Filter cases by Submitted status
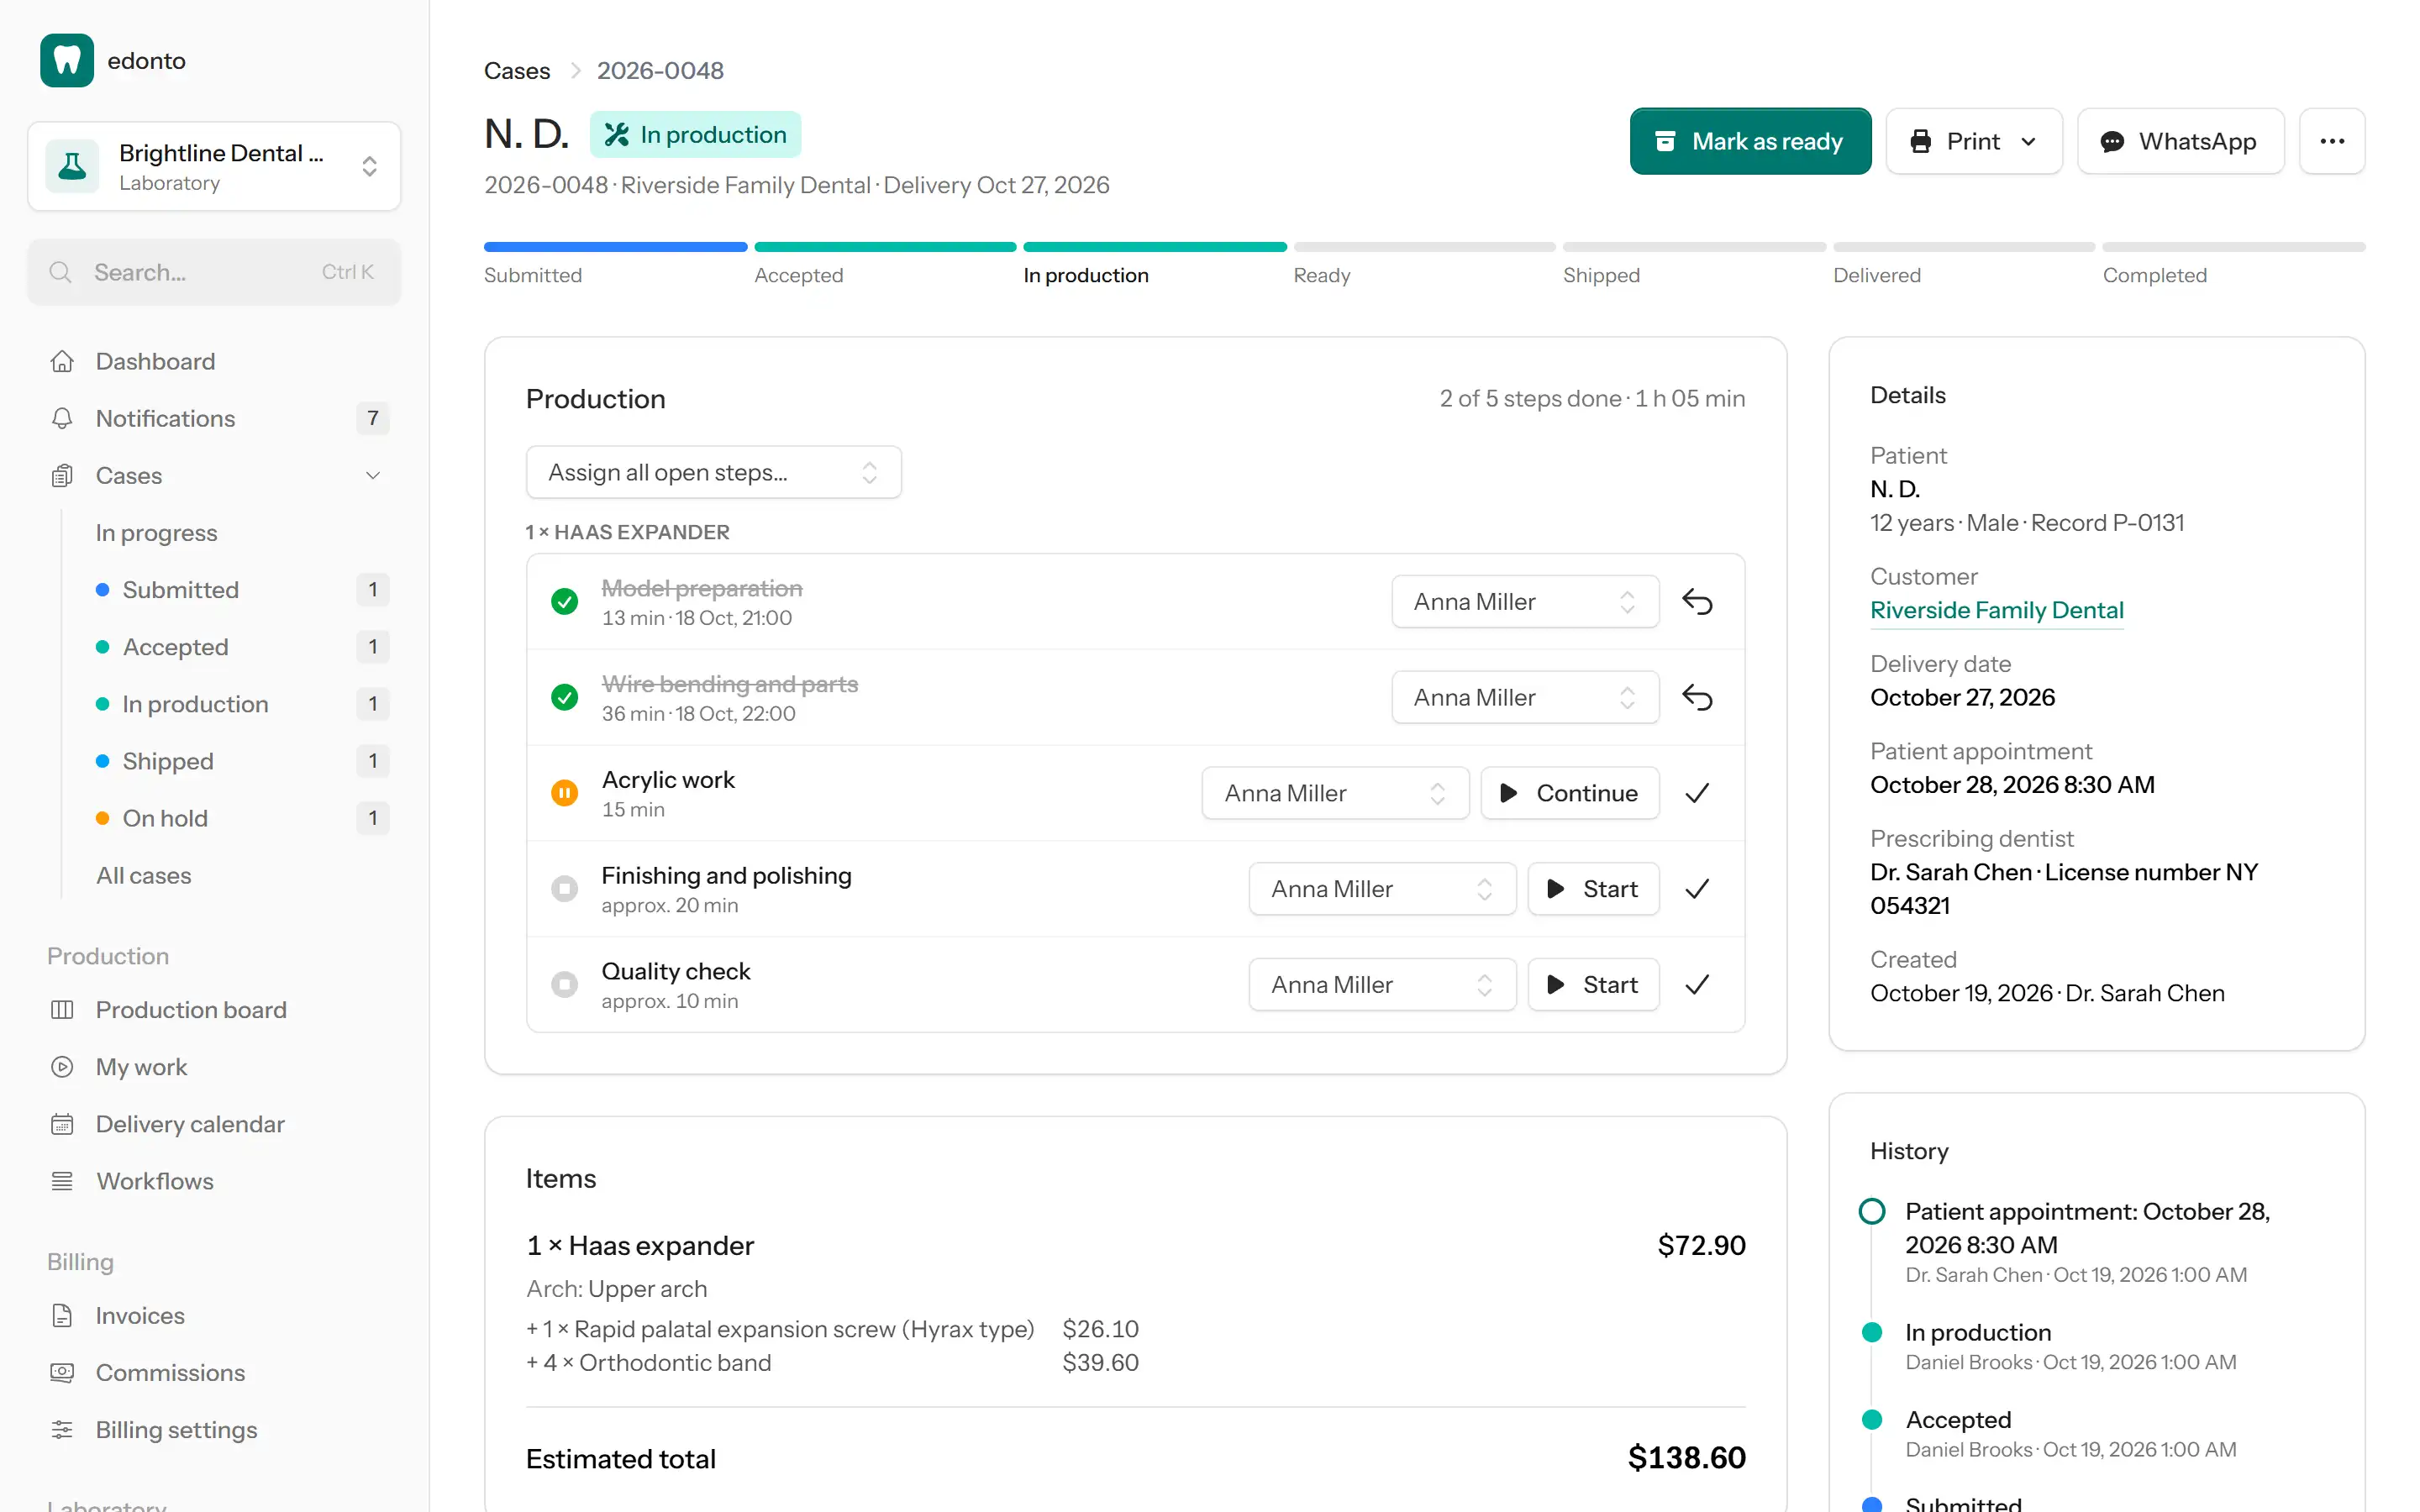 240,589
